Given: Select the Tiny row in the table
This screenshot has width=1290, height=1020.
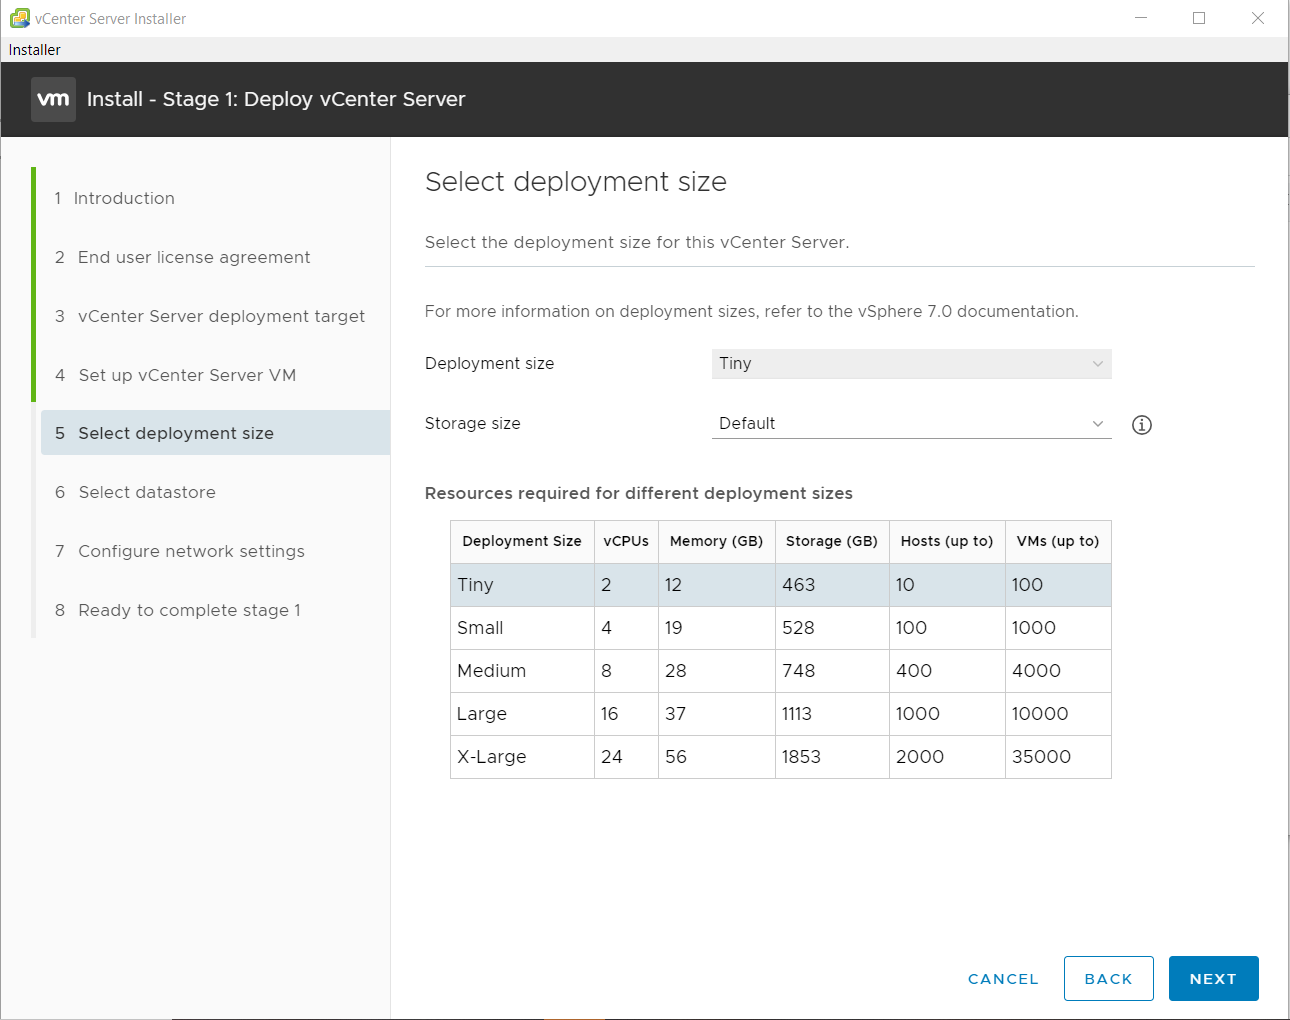Looking at the screenshot, I should 780,585.
